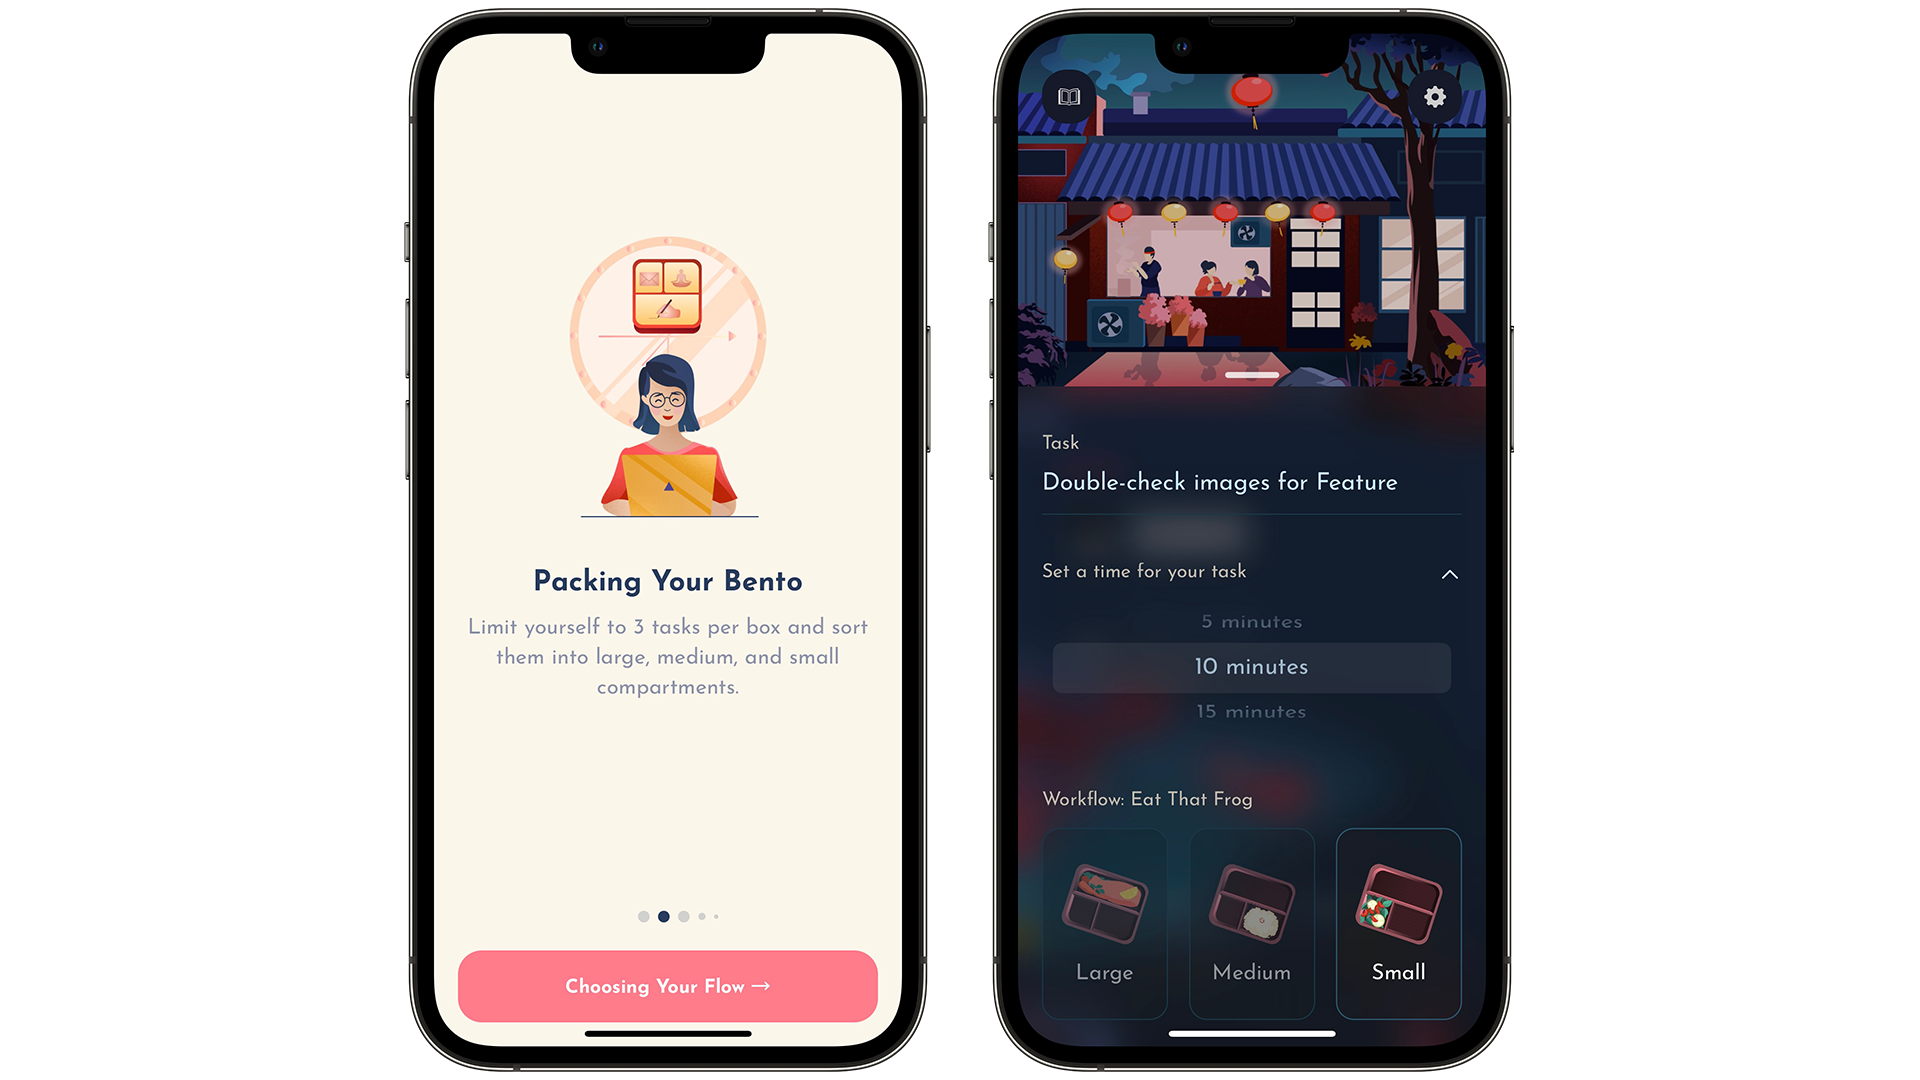This screenshot has height=1080, width=1920.
Task: Select the 15 minutes time option
Action: pos(1250,712)
